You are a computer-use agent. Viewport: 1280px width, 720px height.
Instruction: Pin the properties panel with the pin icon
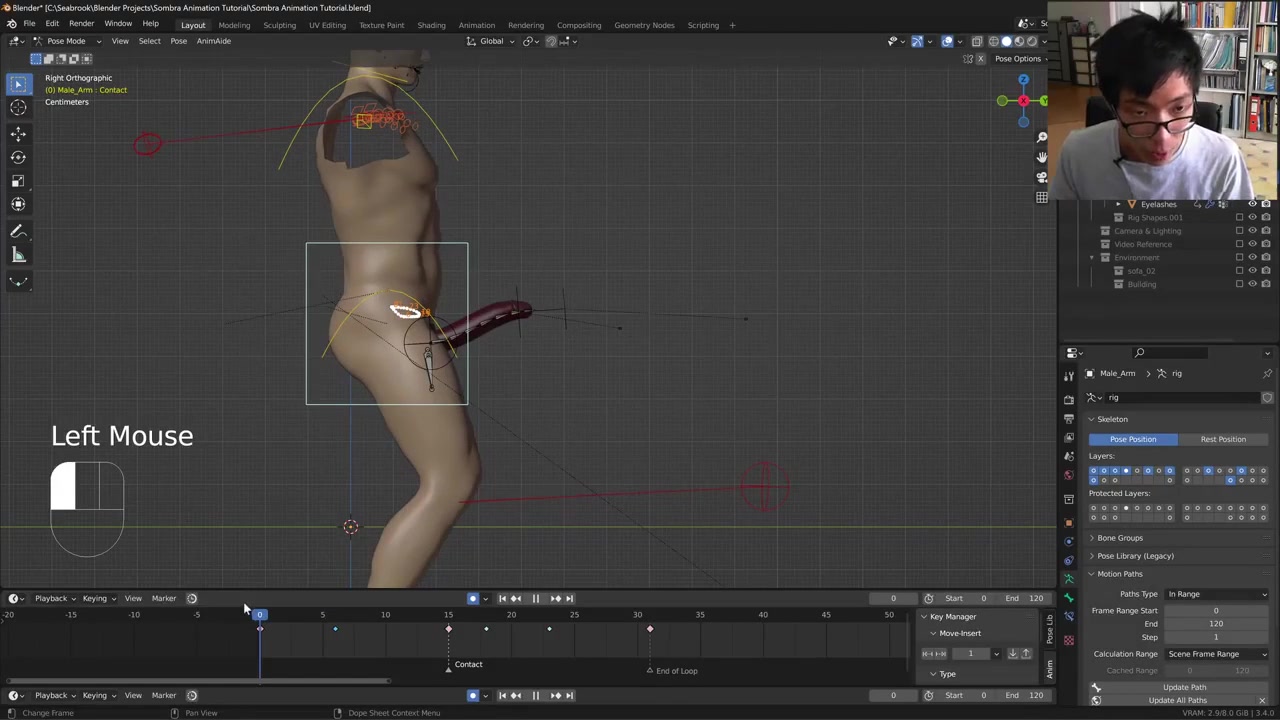coord(1267,373)
